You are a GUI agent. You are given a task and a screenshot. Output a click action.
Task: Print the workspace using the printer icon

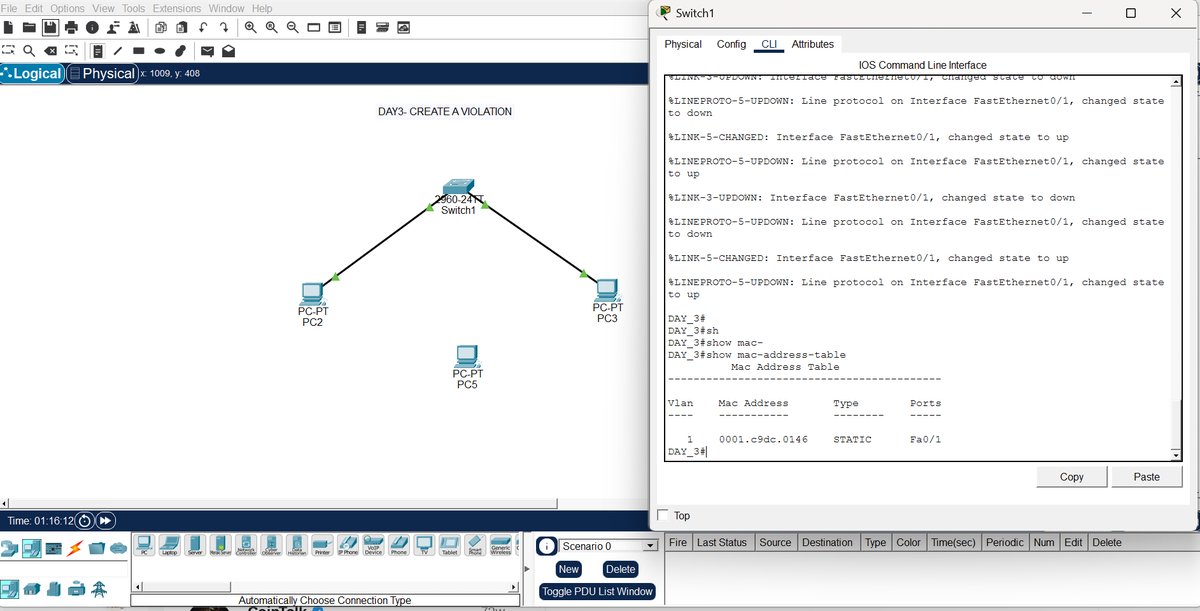pyautogui.click(x=71, y=27)
